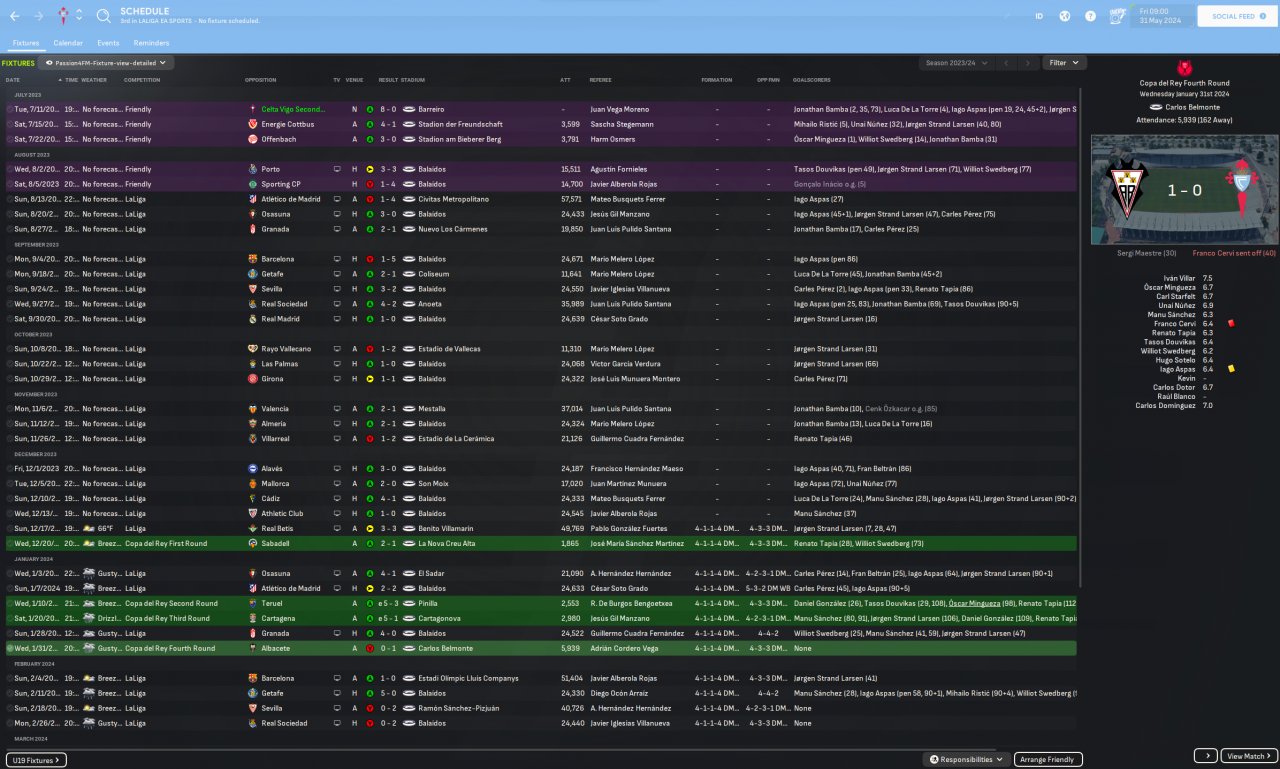Image resolution: width=1280 pixels, height=769 pixels.
Task: Toggle selection circle on the Real Madrid fixture
Action: (10, 319)
